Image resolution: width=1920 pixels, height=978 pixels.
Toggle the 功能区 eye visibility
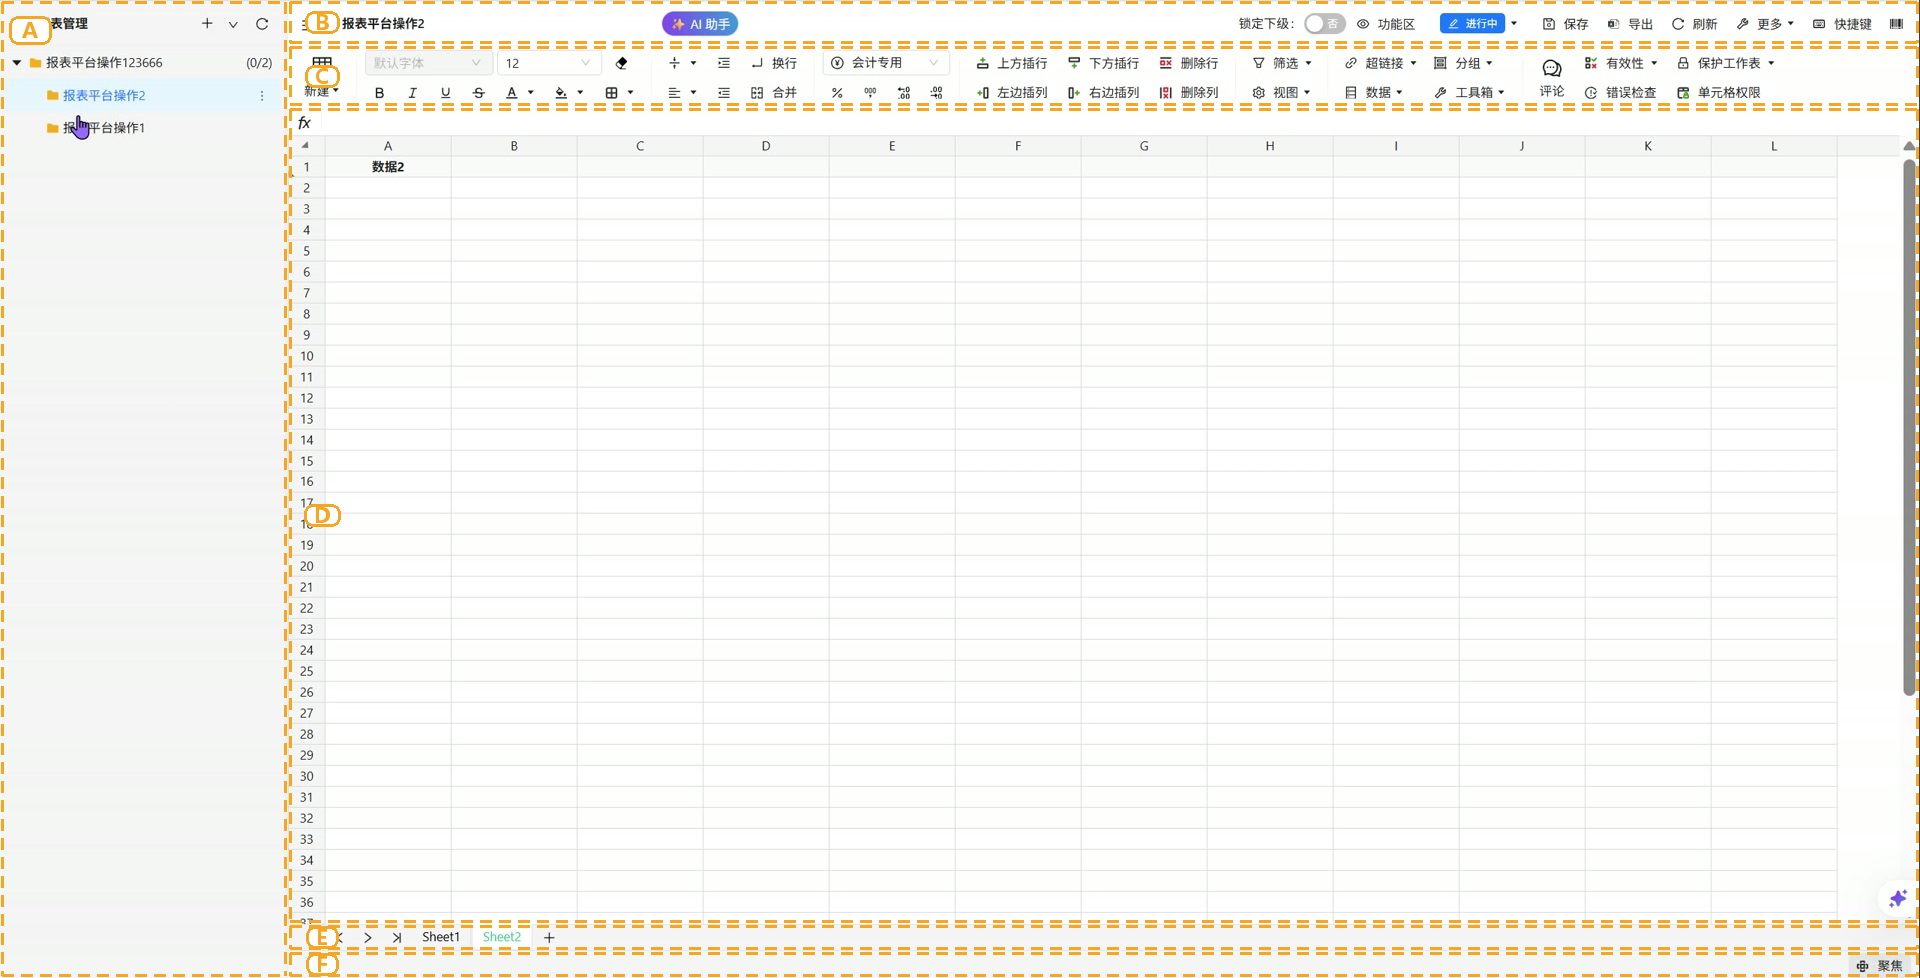pyautogui.click(x=1386, y=24)
